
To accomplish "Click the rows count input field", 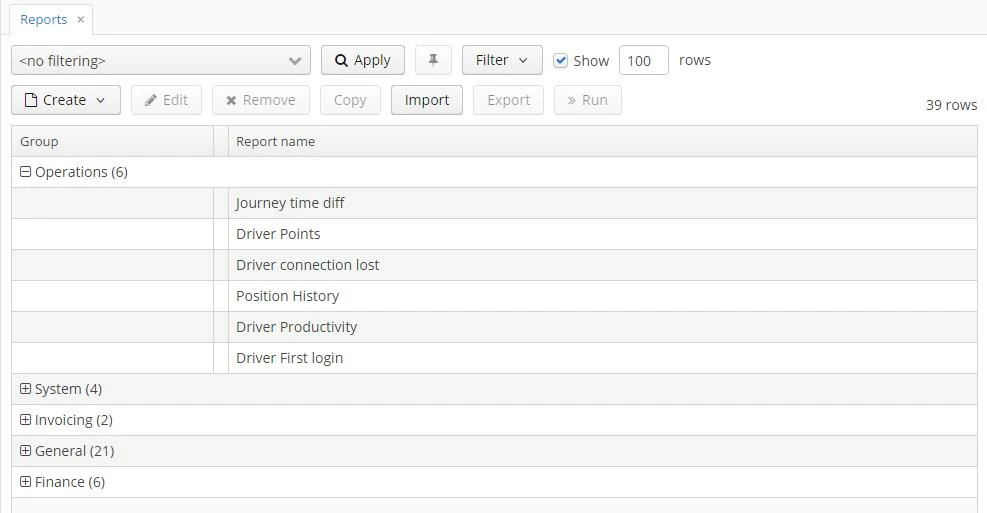I will (x=643, y=60).
